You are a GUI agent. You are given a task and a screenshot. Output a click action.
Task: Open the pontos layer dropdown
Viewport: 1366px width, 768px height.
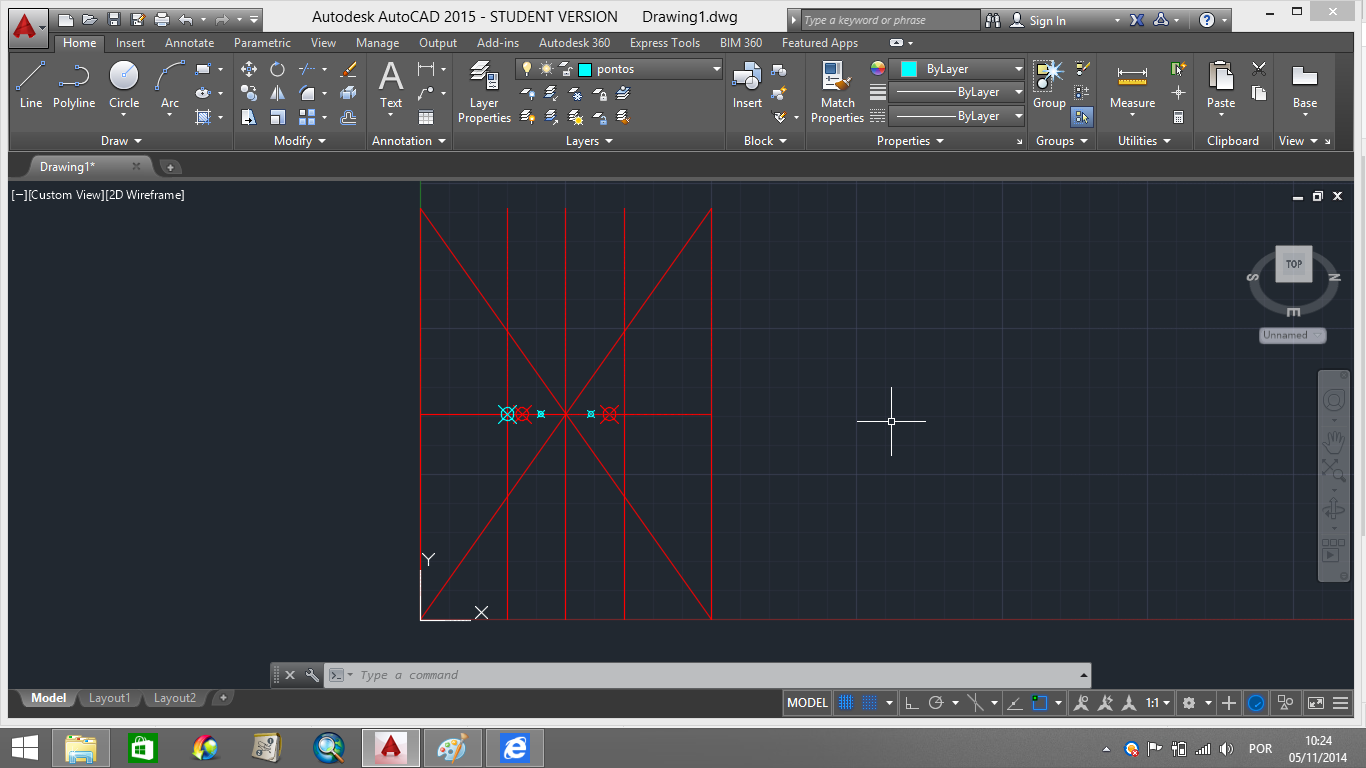[716, 69]
